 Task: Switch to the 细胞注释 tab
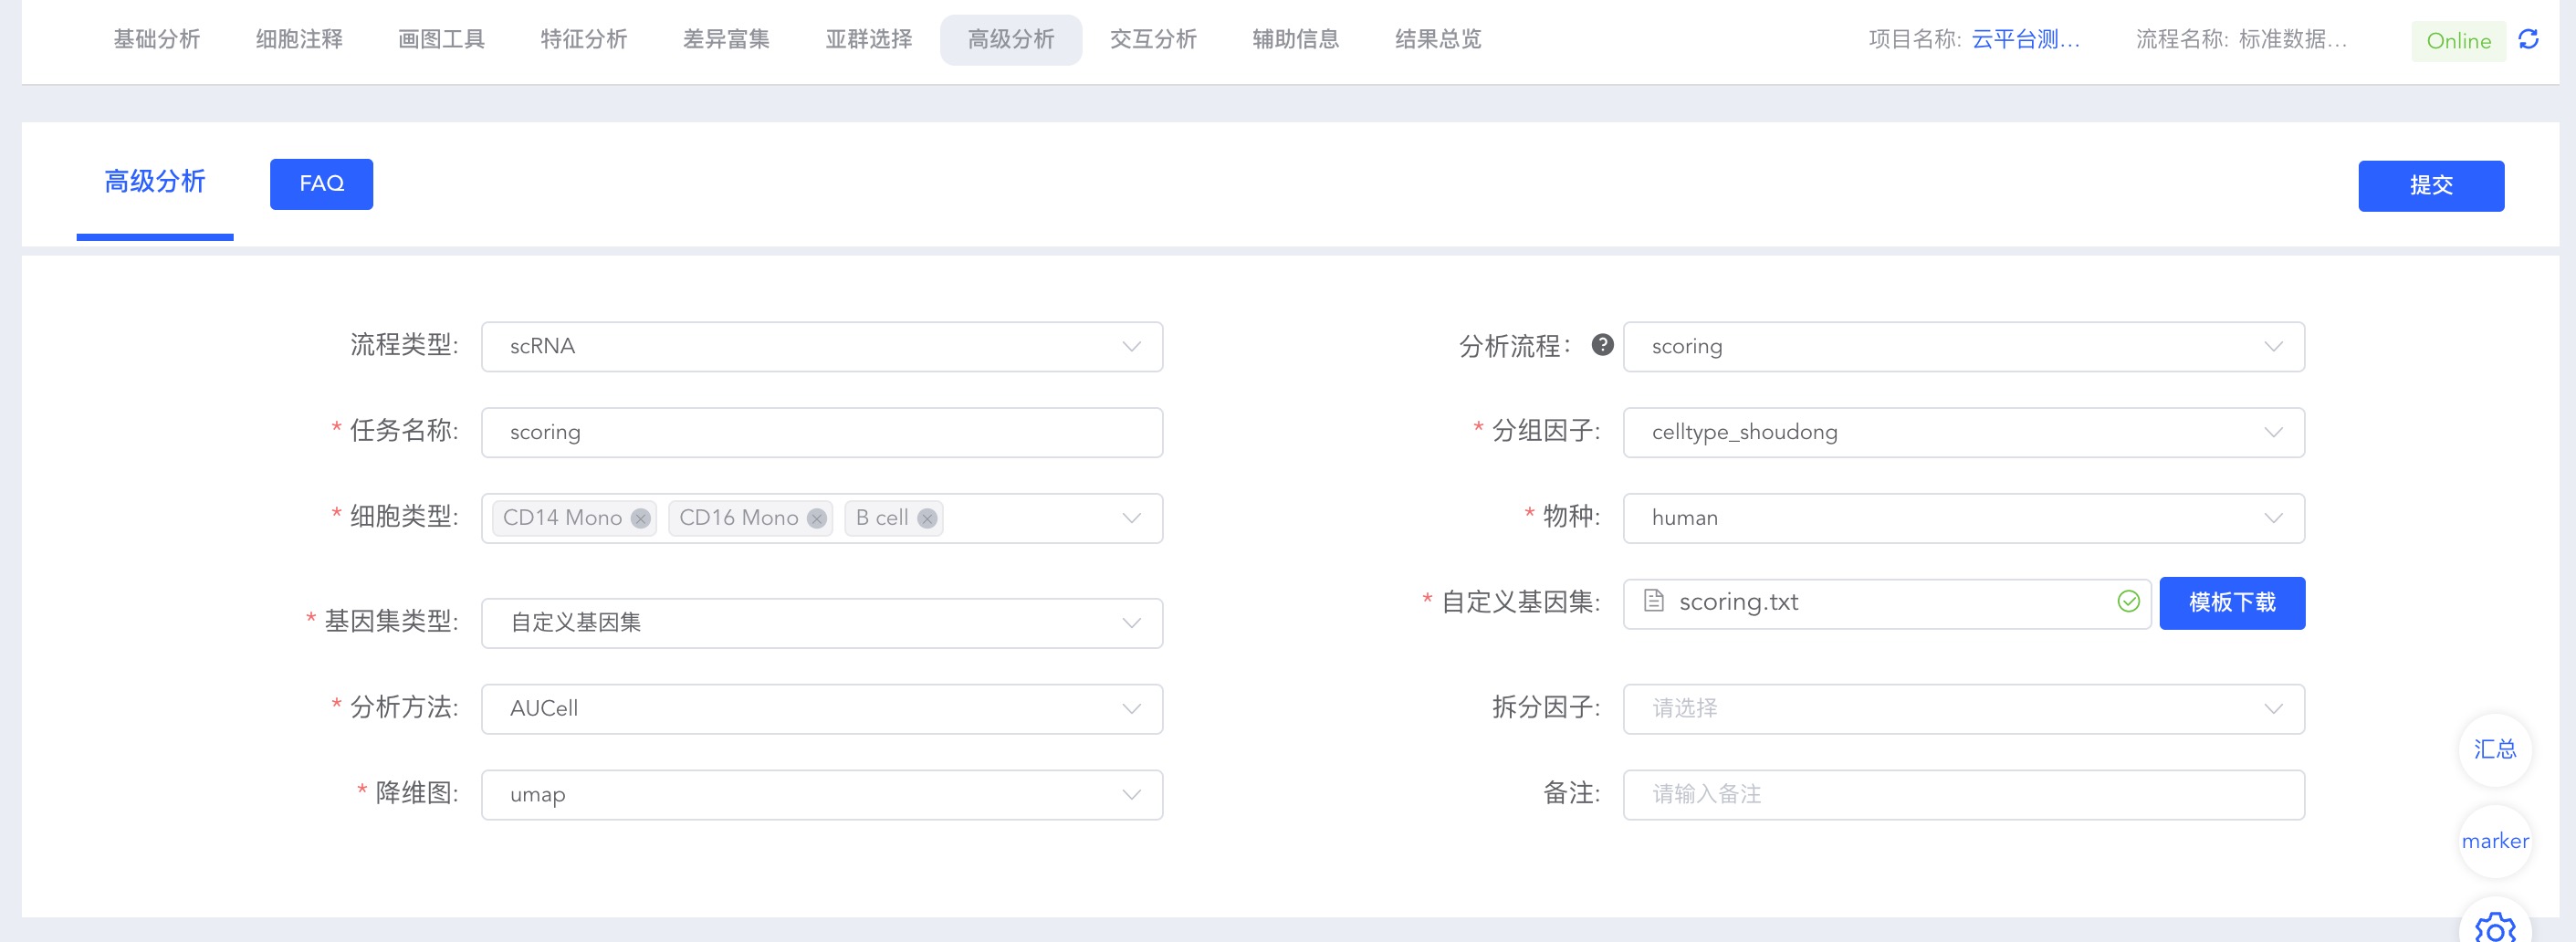[x=299, y=40]
